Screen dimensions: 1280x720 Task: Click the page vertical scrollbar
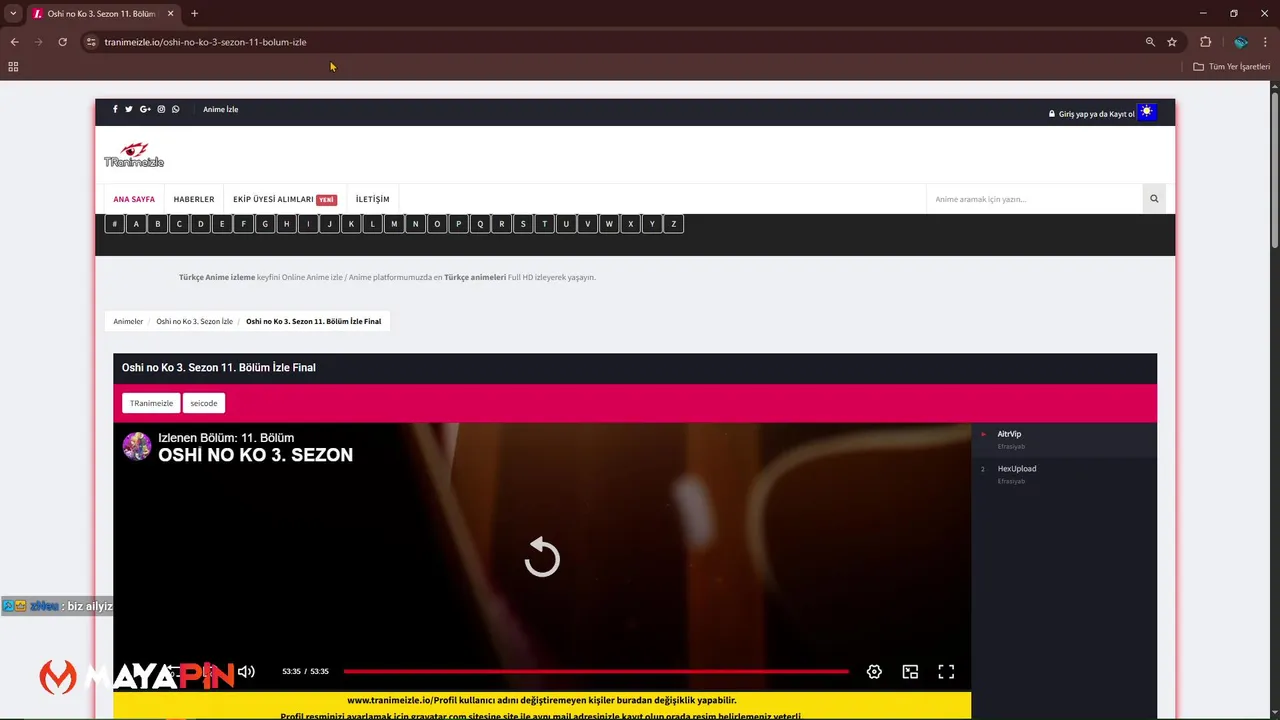[1275, 170]
